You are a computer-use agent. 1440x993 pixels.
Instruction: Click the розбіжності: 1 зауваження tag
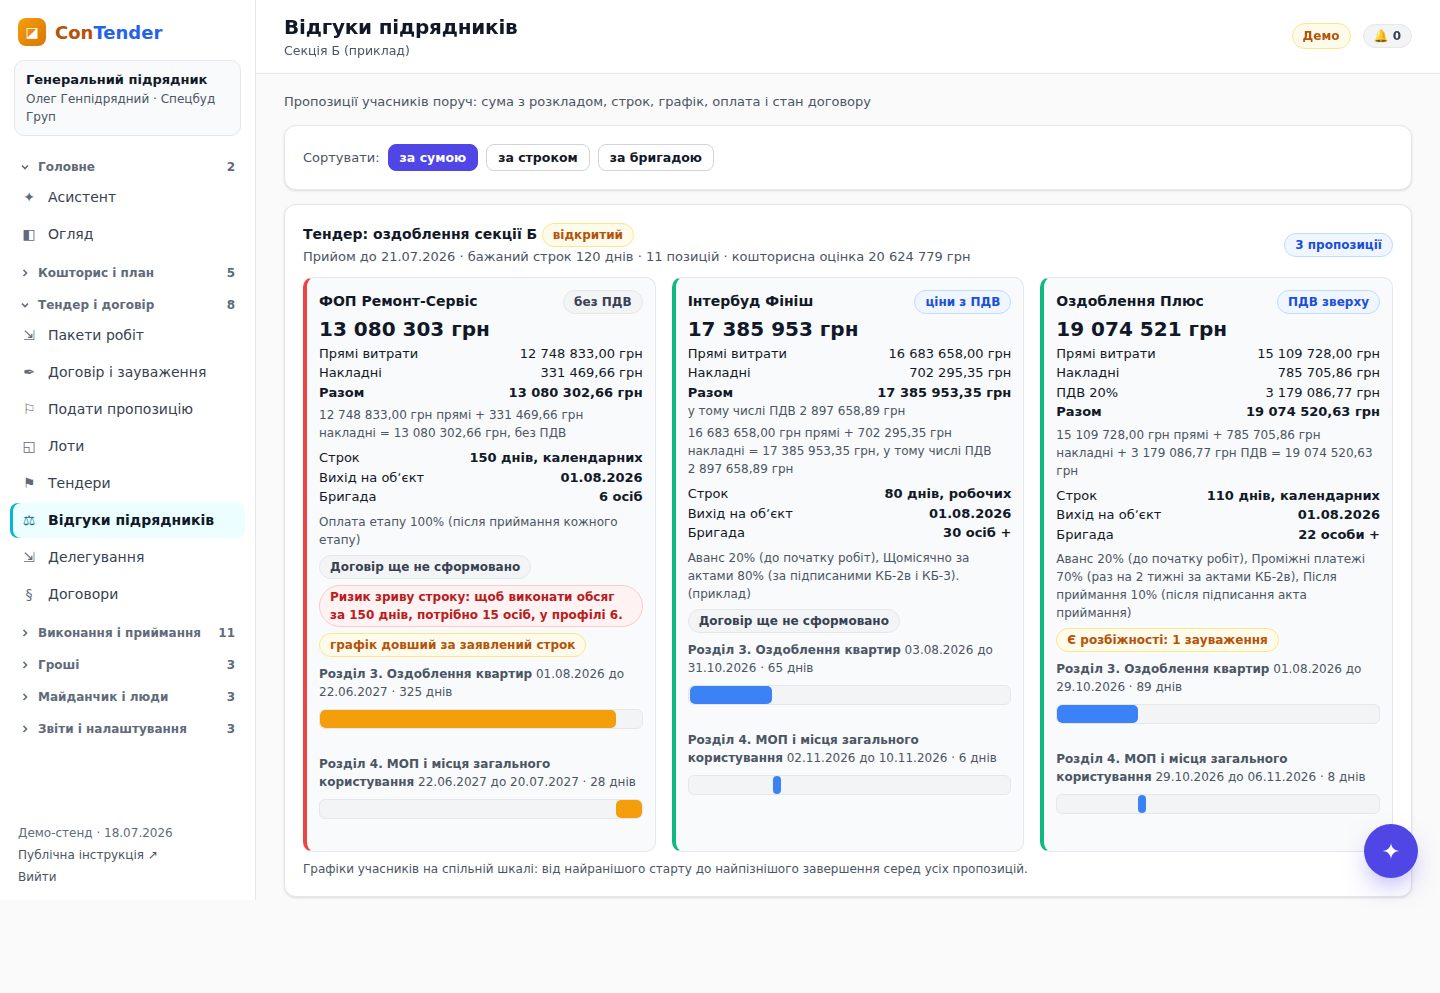1167,640
